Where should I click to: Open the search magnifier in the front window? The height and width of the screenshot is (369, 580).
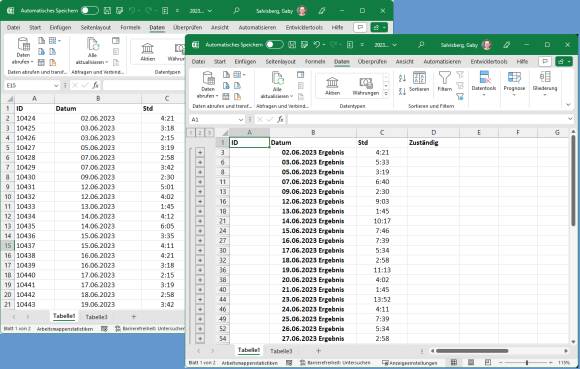421,45
